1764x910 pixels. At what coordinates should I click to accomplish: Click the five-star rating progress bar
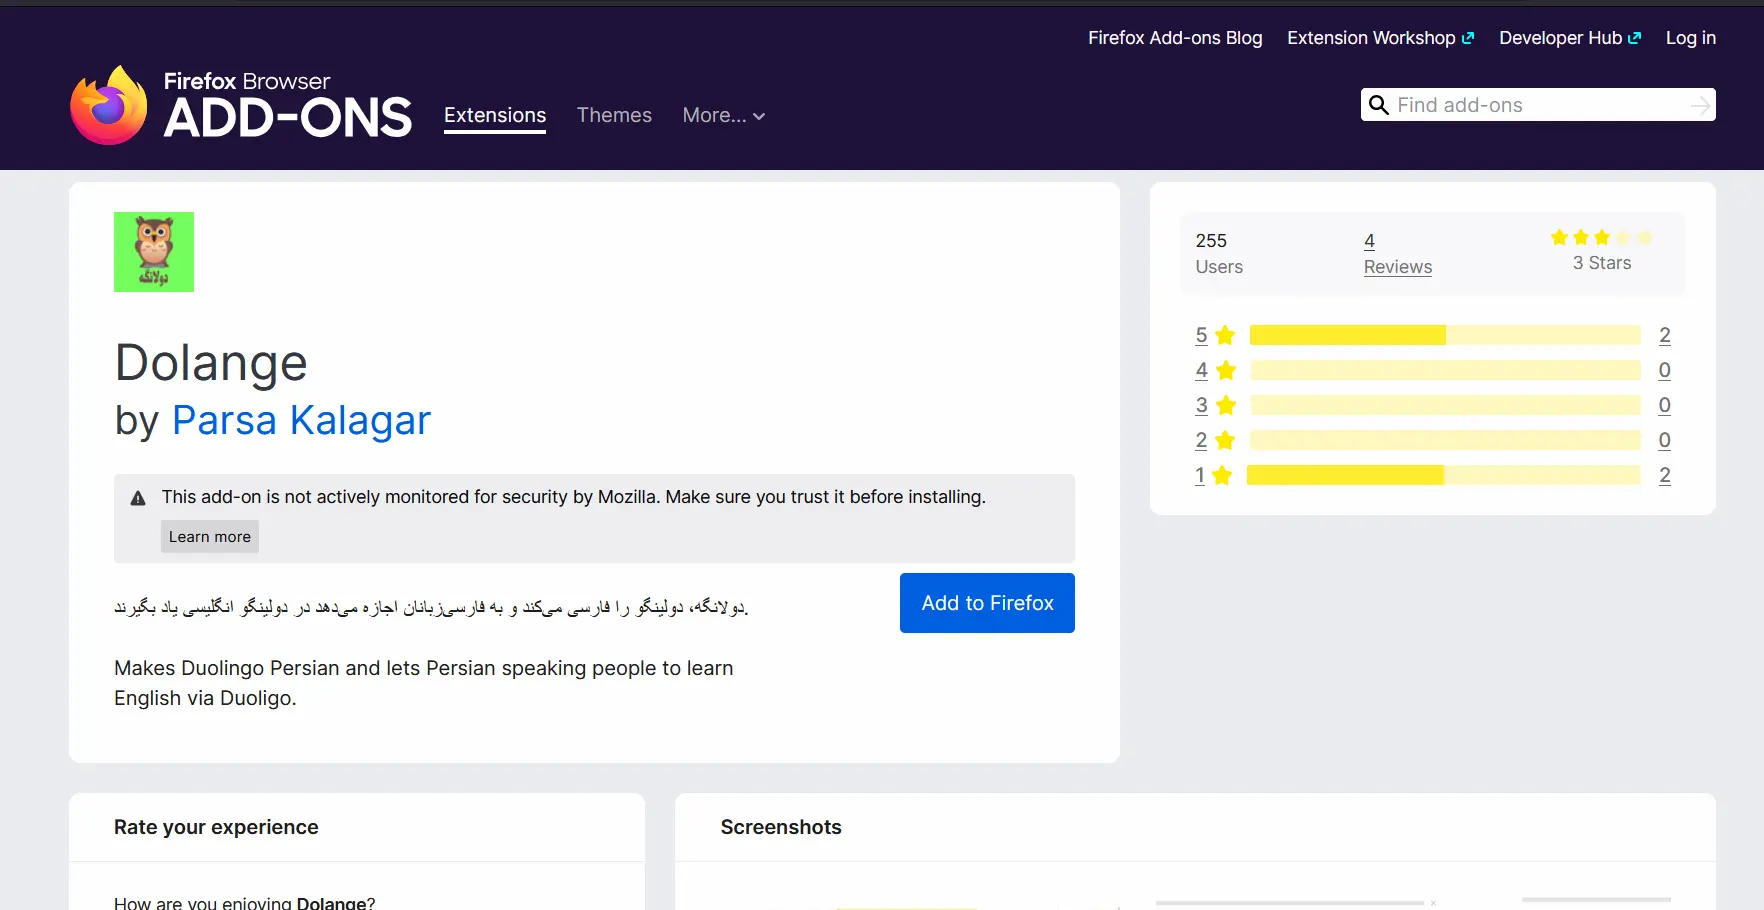pos(1445,336)
